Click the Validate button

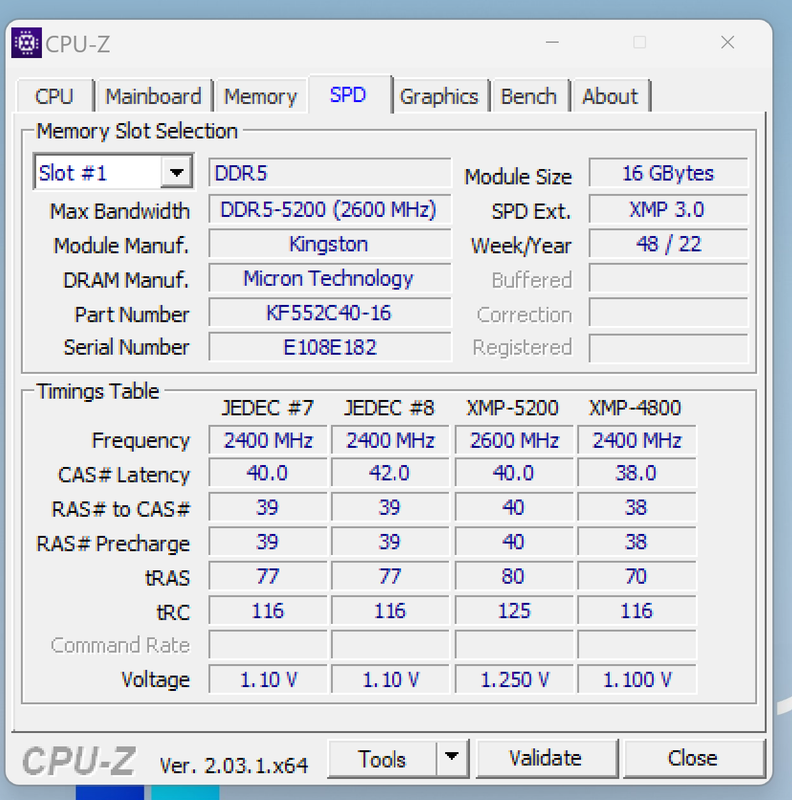coord(546,758)
